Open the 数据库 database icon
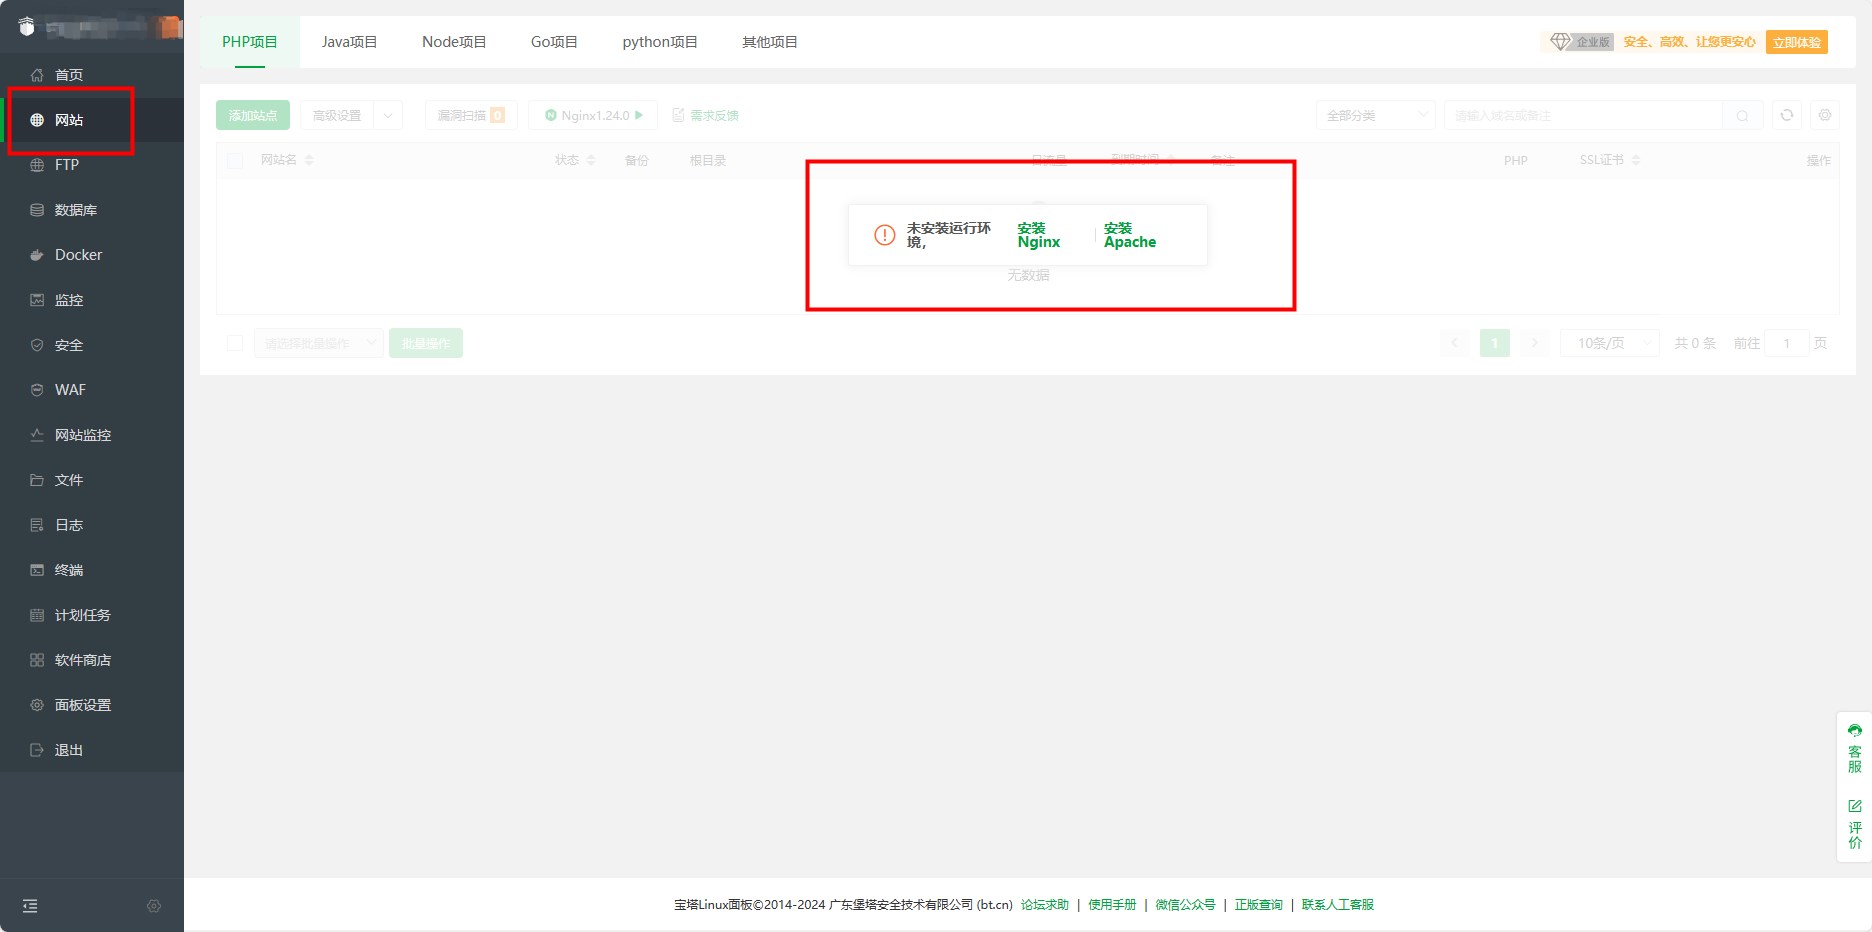The width and height of the screenshot is (1872, 932). click(37, 210)
